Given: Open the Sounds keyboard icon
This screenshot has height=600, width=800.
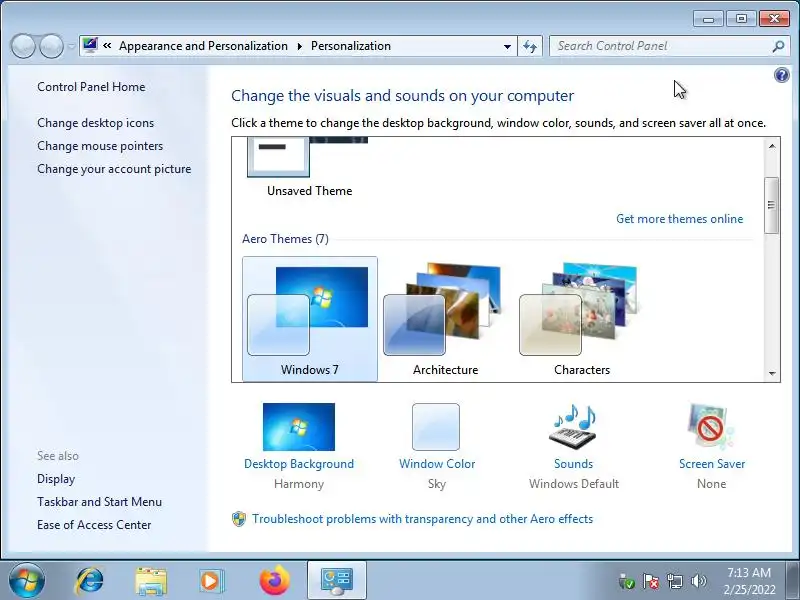Looking at the screenshot, I should tap(574, 427).
